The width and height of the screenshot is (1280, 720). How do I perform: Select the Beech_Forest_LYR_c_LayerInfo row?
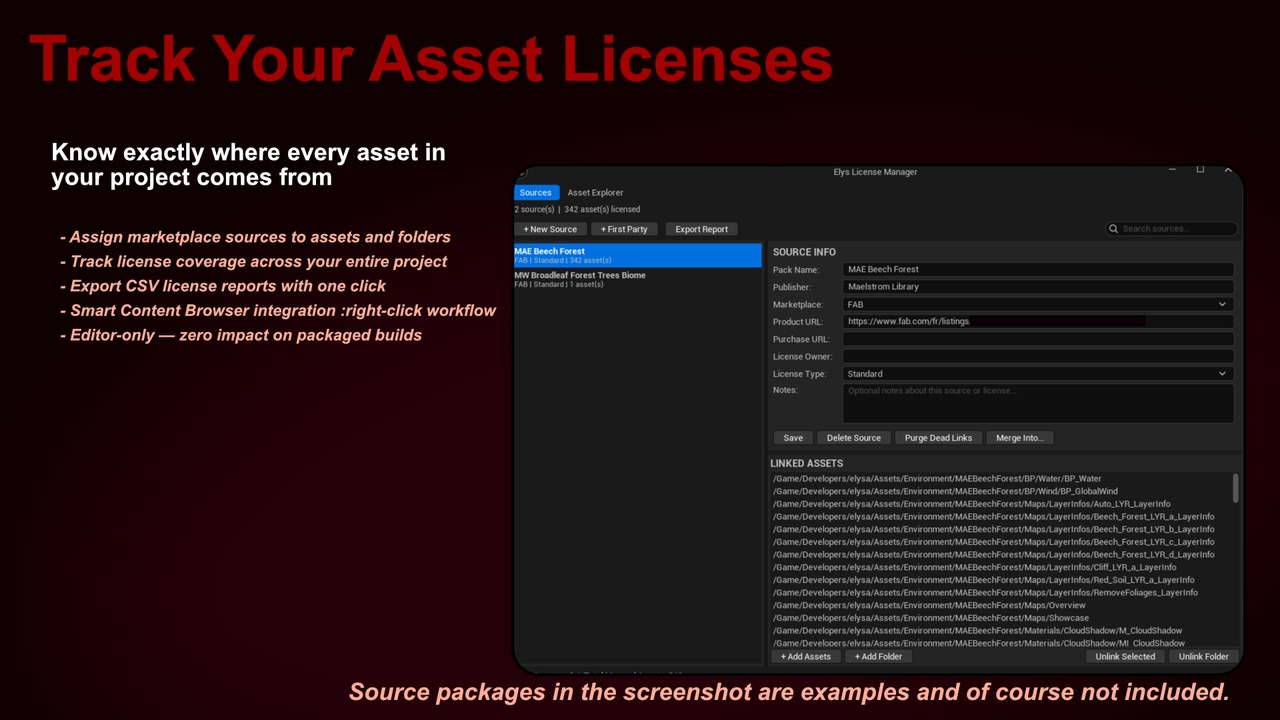(x=1000, y=542)
